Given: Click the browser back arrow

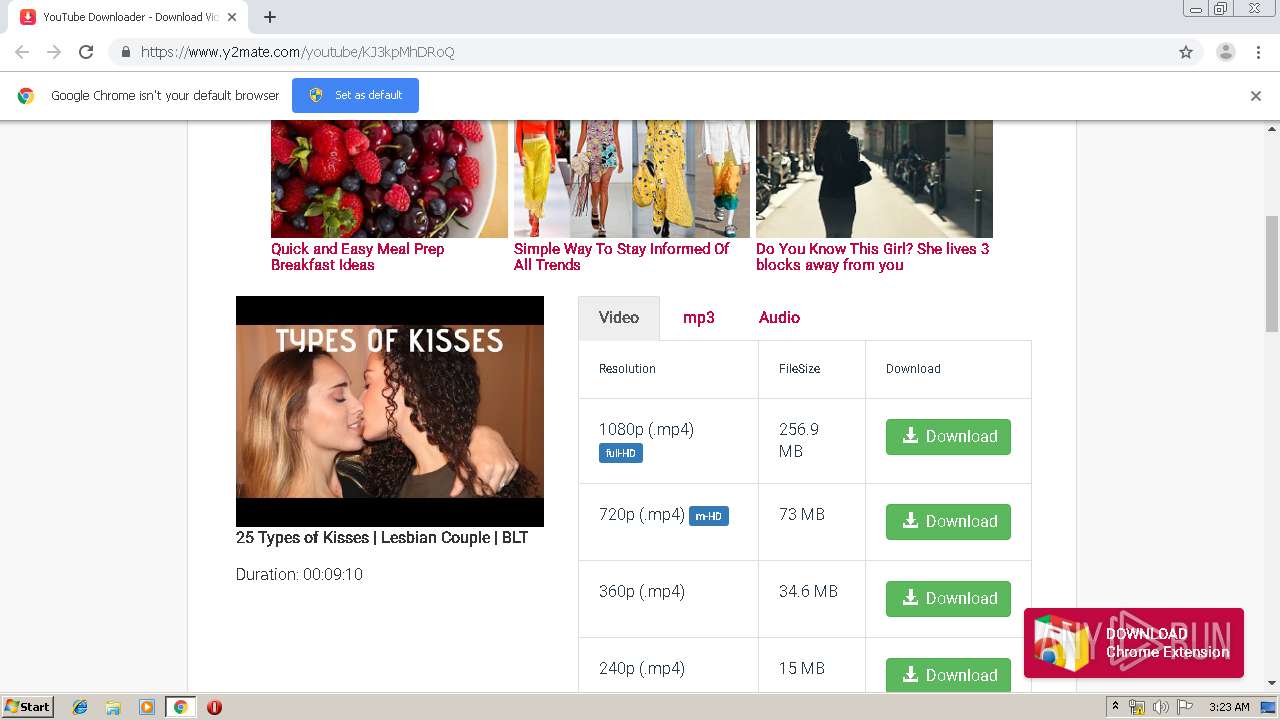Looking at the screenshot, I should click(22, 52).
